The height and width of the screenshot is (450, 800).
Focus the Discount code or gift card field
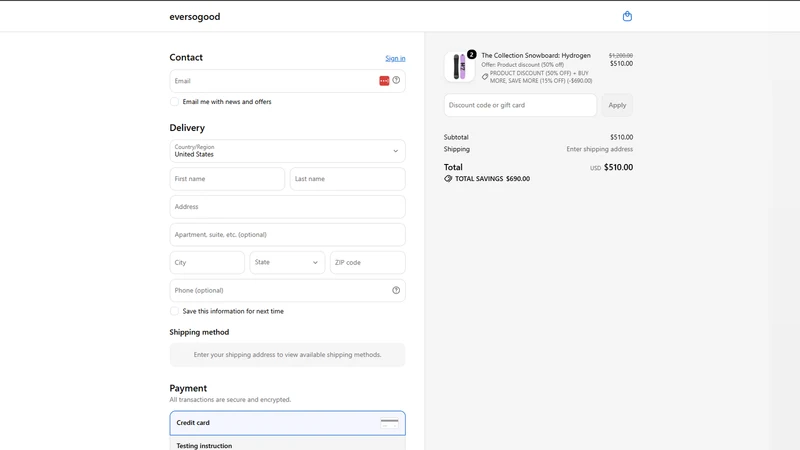coord(520,105)
